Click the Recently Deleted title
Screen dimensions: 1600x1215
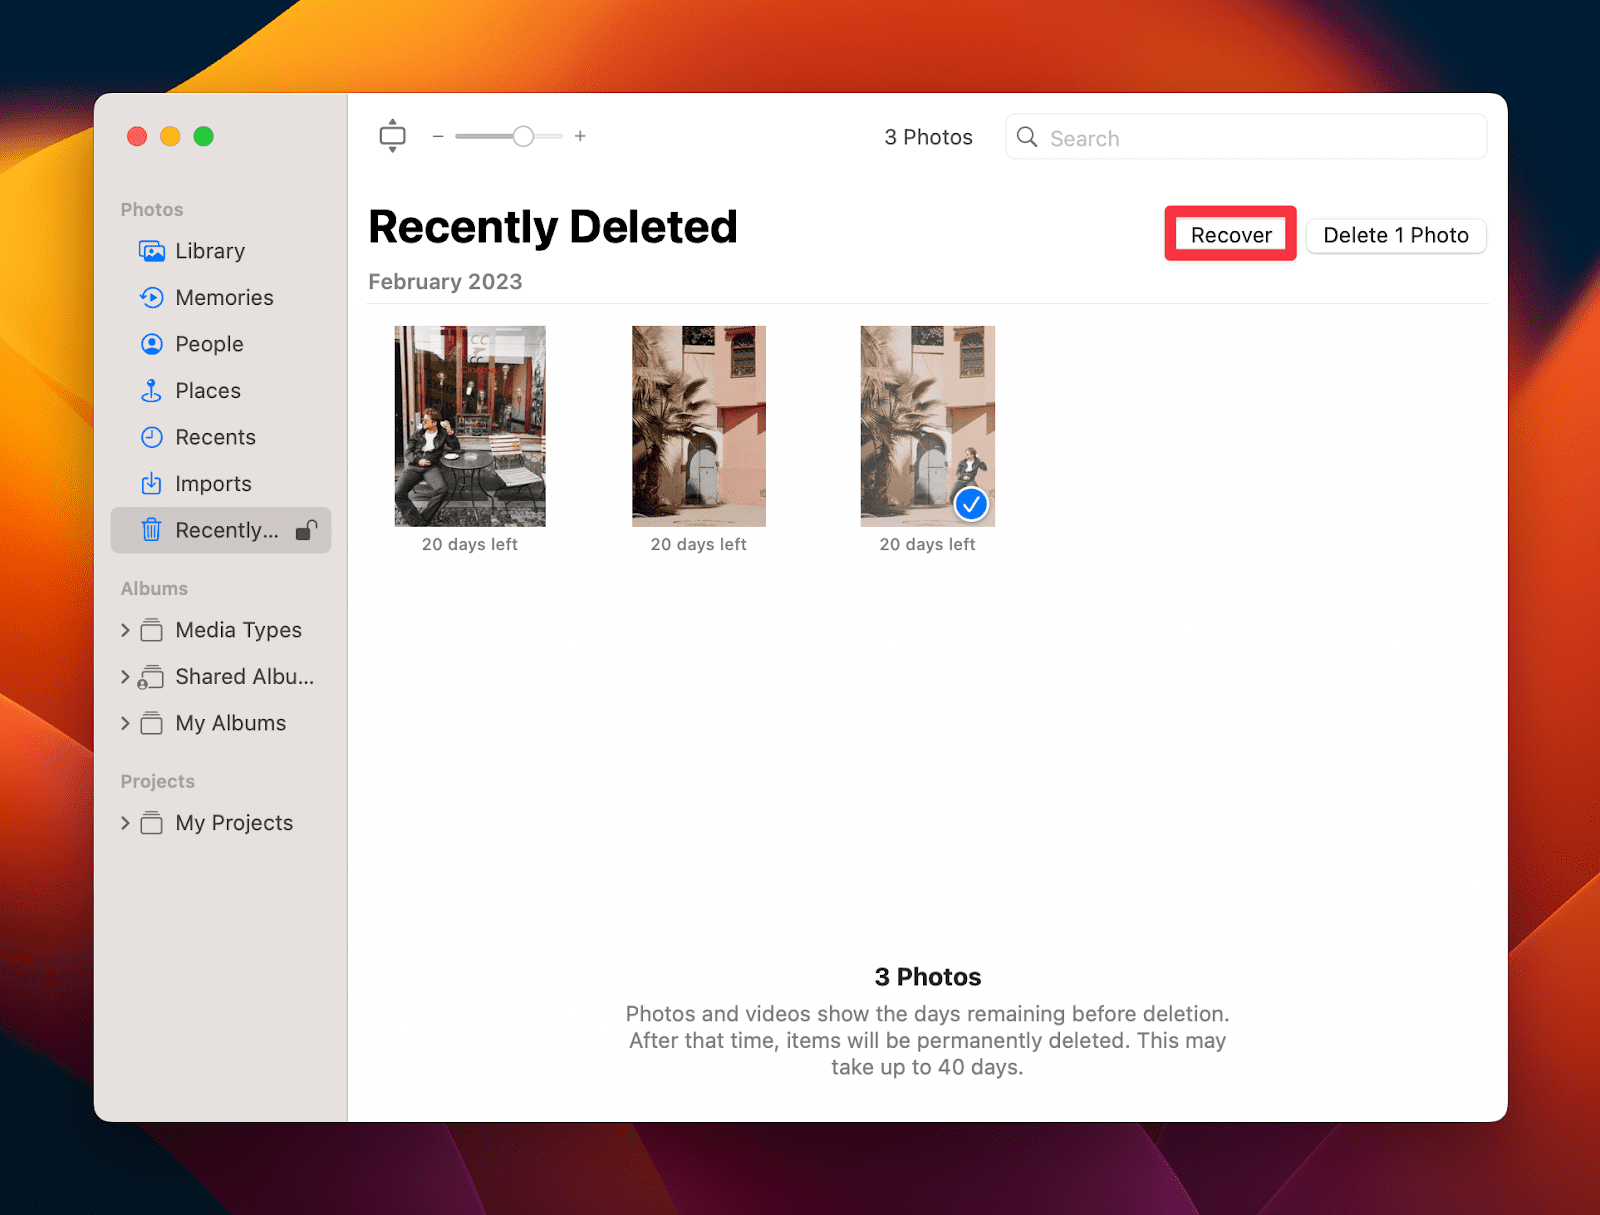point(553,227)
